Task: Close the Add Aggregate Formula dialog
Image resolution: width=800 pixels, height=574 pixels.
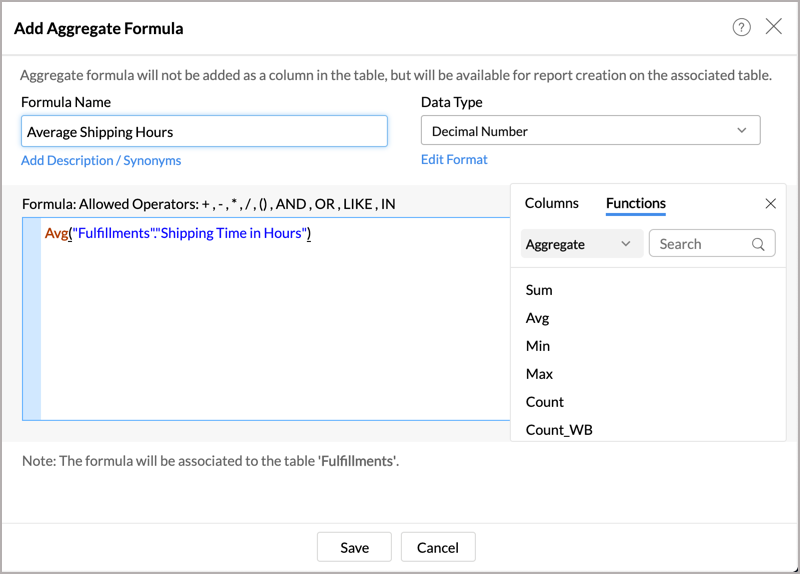Action: (x=773, y=27)
